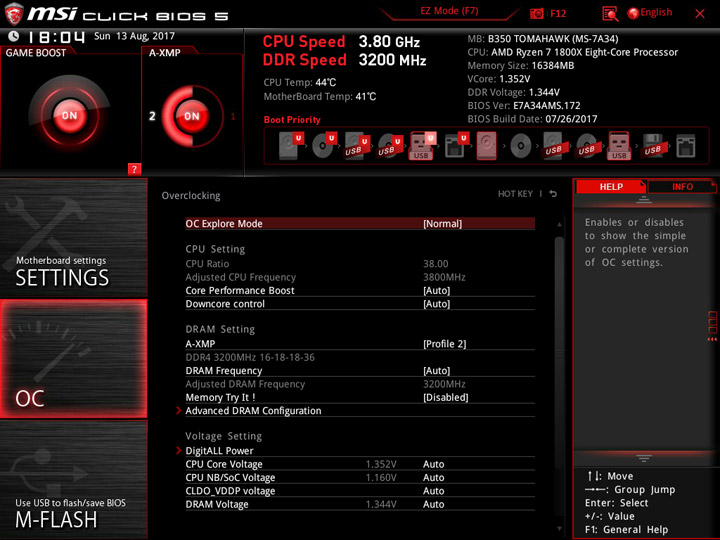Select the UEFI hard disk boot device
This screenshot has height=540, width=720.
point(291,146)
